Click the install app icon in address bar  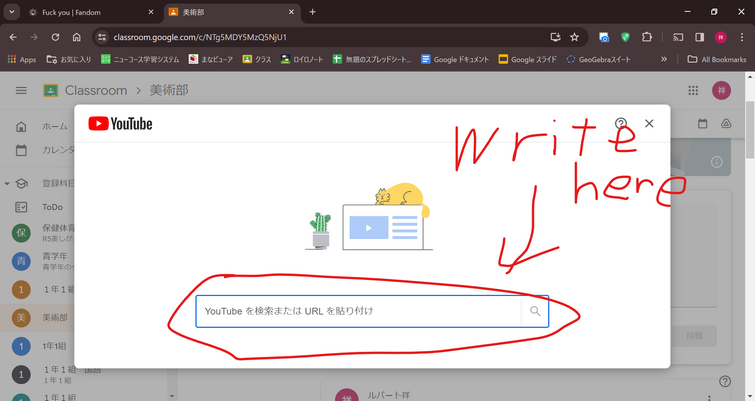(x=555, y=37)
